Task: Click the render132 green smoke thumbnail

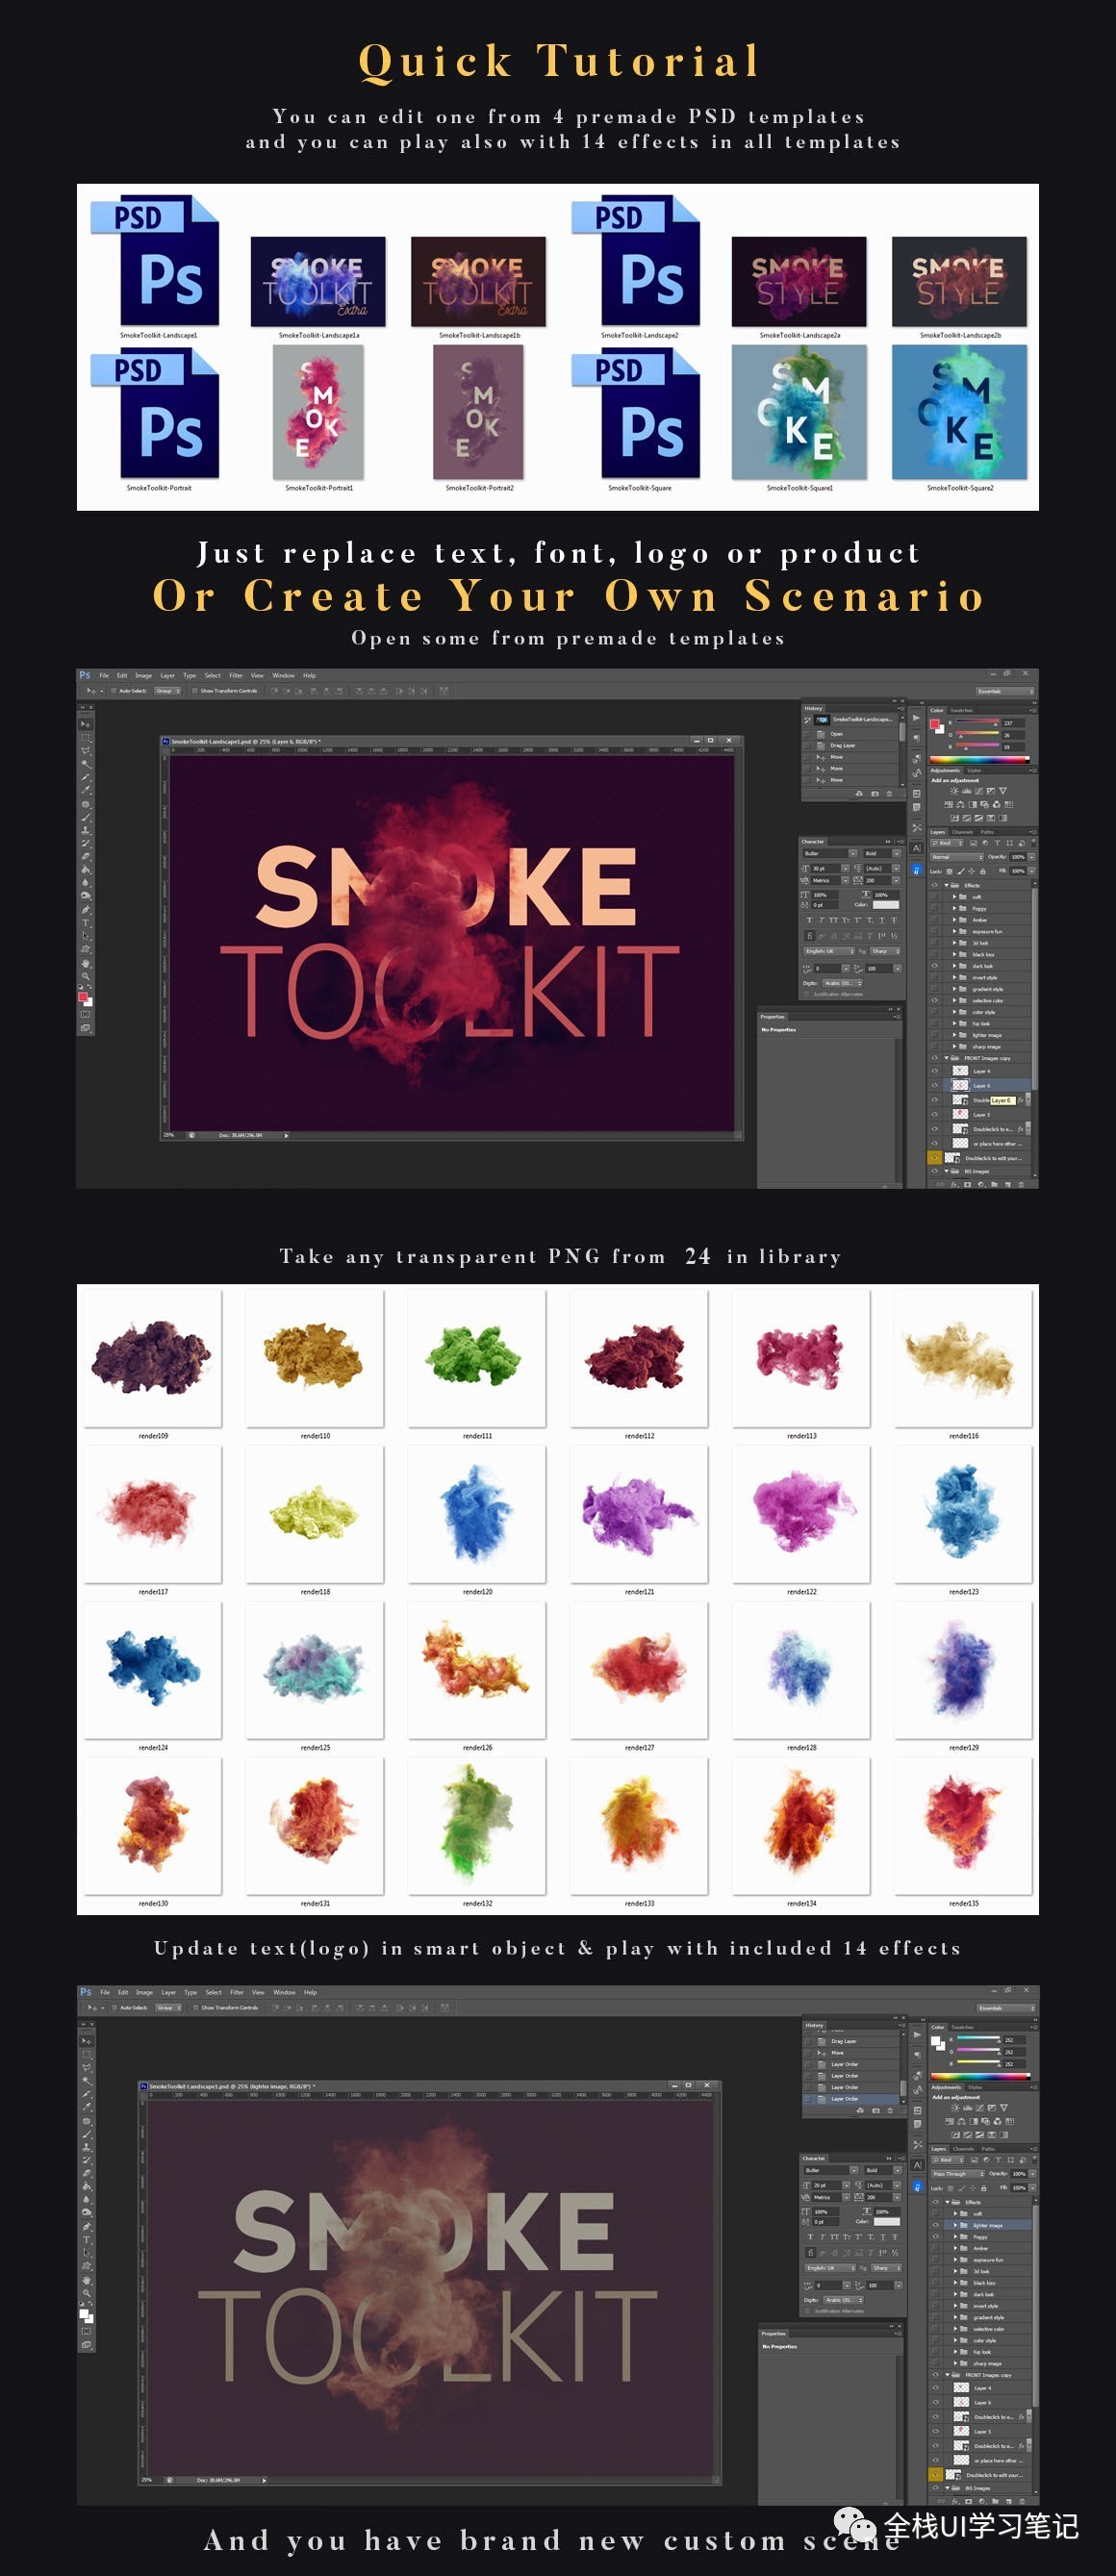Action: [x=477, y=1826]
